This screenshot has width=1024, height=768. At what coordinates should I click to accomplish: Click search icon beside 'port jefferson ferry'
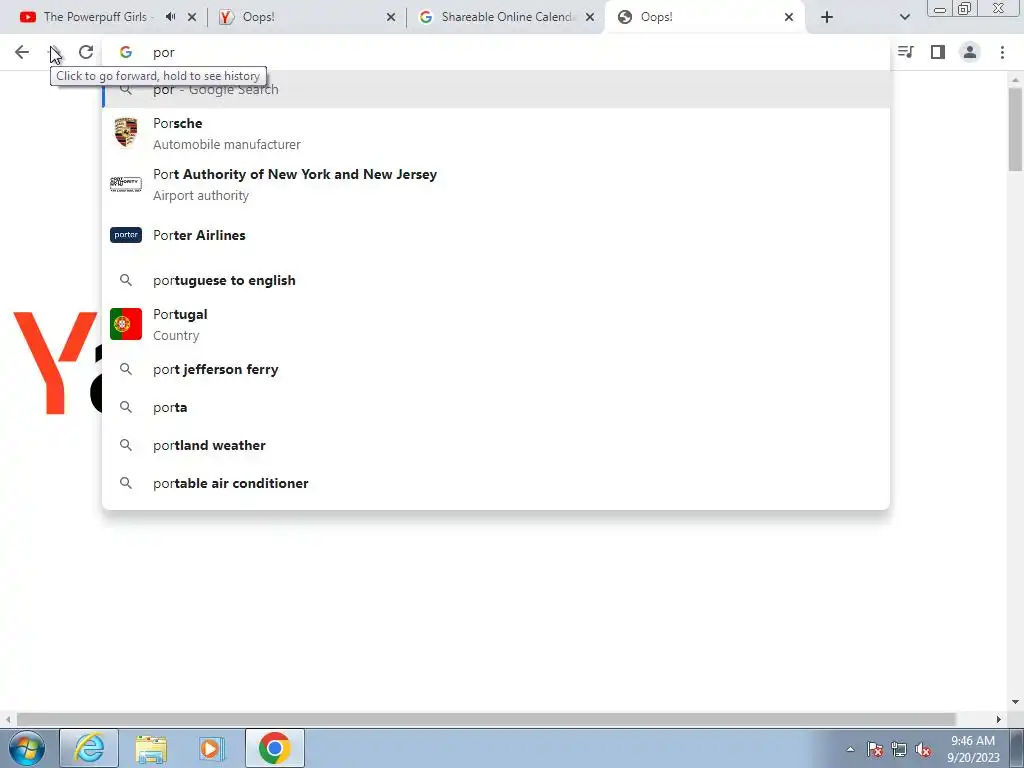tap(126, 369)
